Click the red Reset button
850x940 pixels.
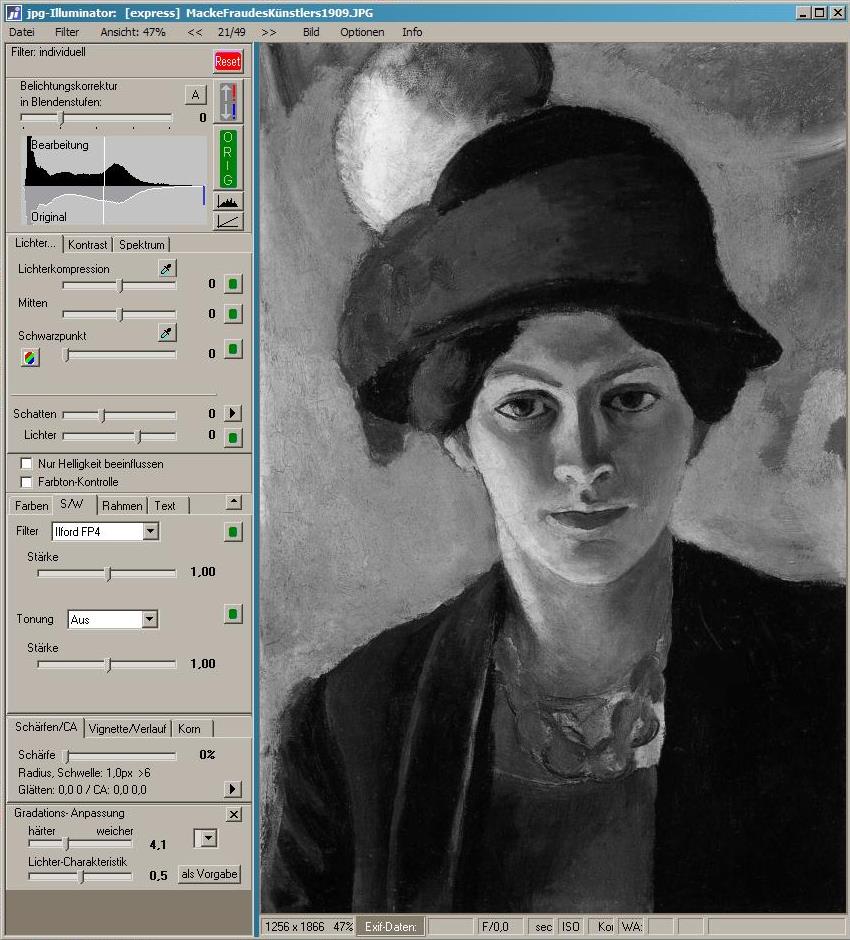(228, 61)
